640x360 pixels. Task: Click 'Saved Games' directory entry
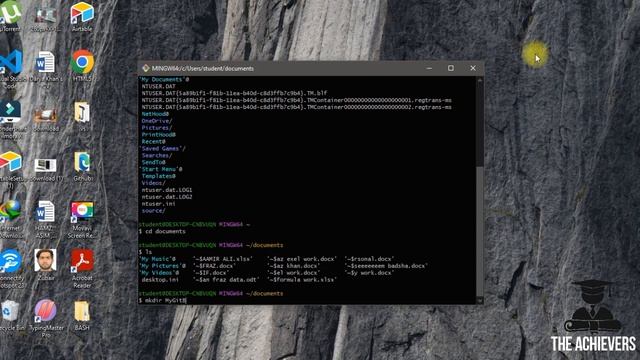[162, 149]
